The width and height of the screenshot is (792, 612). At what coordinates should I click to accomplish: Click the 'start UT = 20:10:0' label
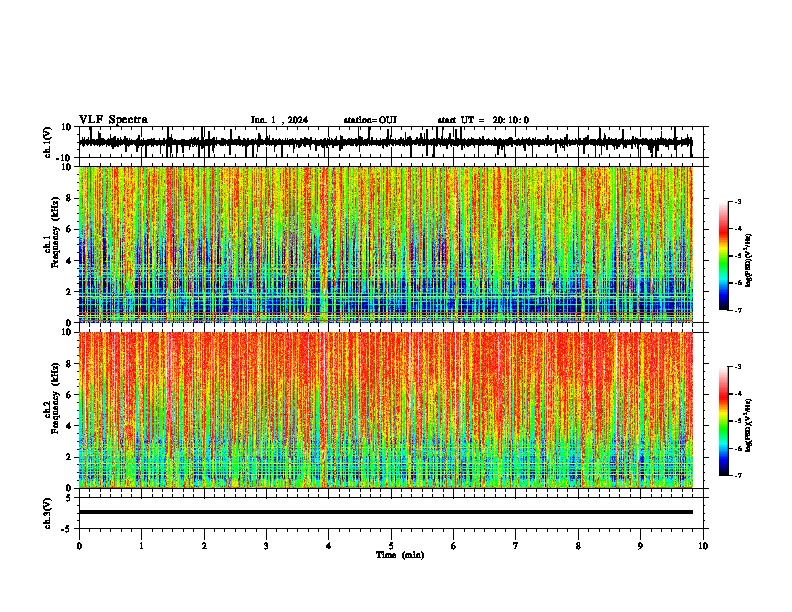click(483, 120)
